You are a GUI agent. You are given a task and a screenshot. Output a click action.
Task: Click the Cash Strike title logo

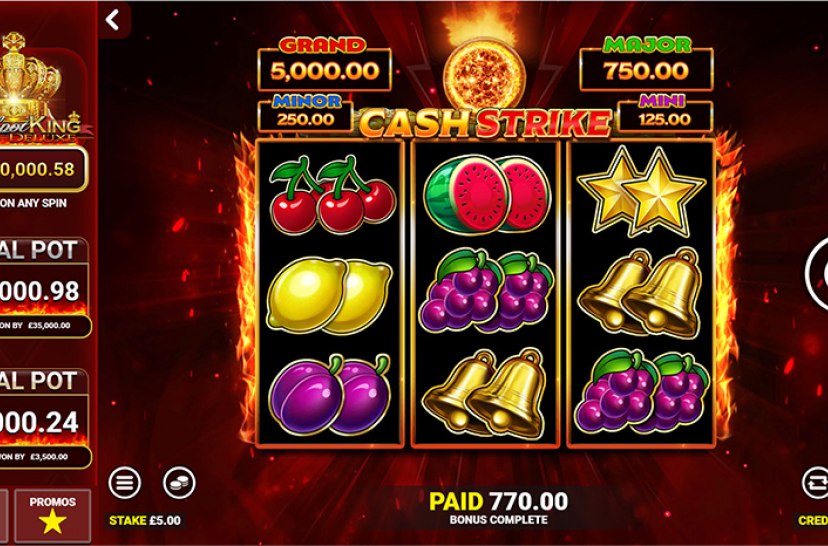pyautogui.click(x=485, y=123)
